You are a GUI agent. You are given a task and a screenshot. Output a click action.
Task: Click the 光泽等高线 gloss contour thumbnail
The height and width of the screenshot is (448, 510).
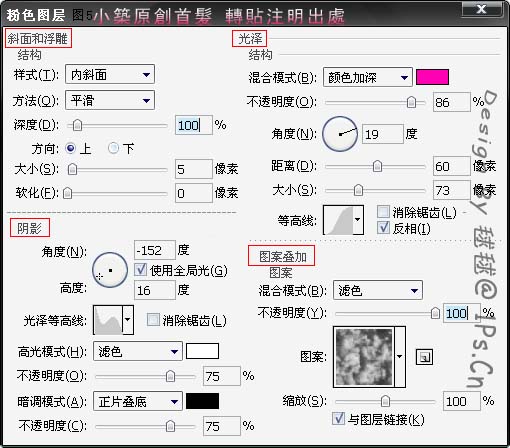108,320
